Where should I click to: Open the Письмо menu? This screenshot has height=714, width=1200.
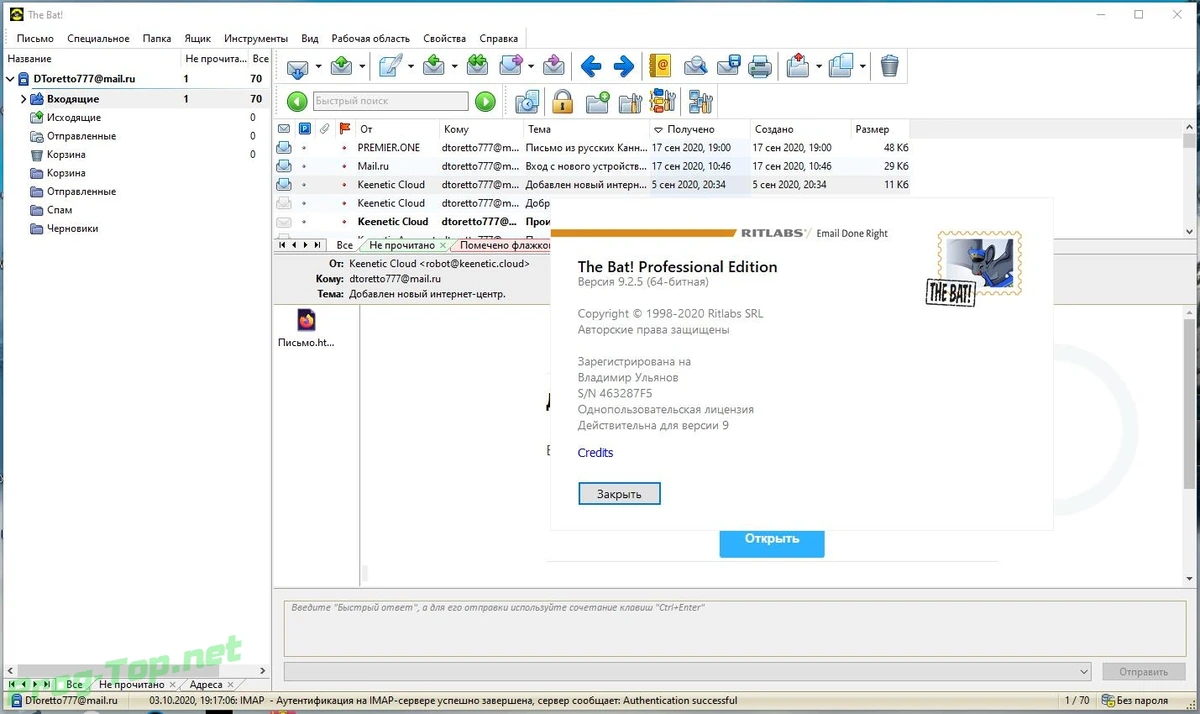click(x=35, y=38)
